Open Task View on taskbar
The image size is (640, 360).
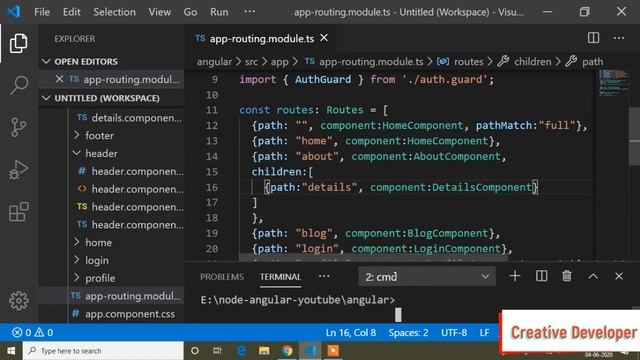(x=217, y=351)
